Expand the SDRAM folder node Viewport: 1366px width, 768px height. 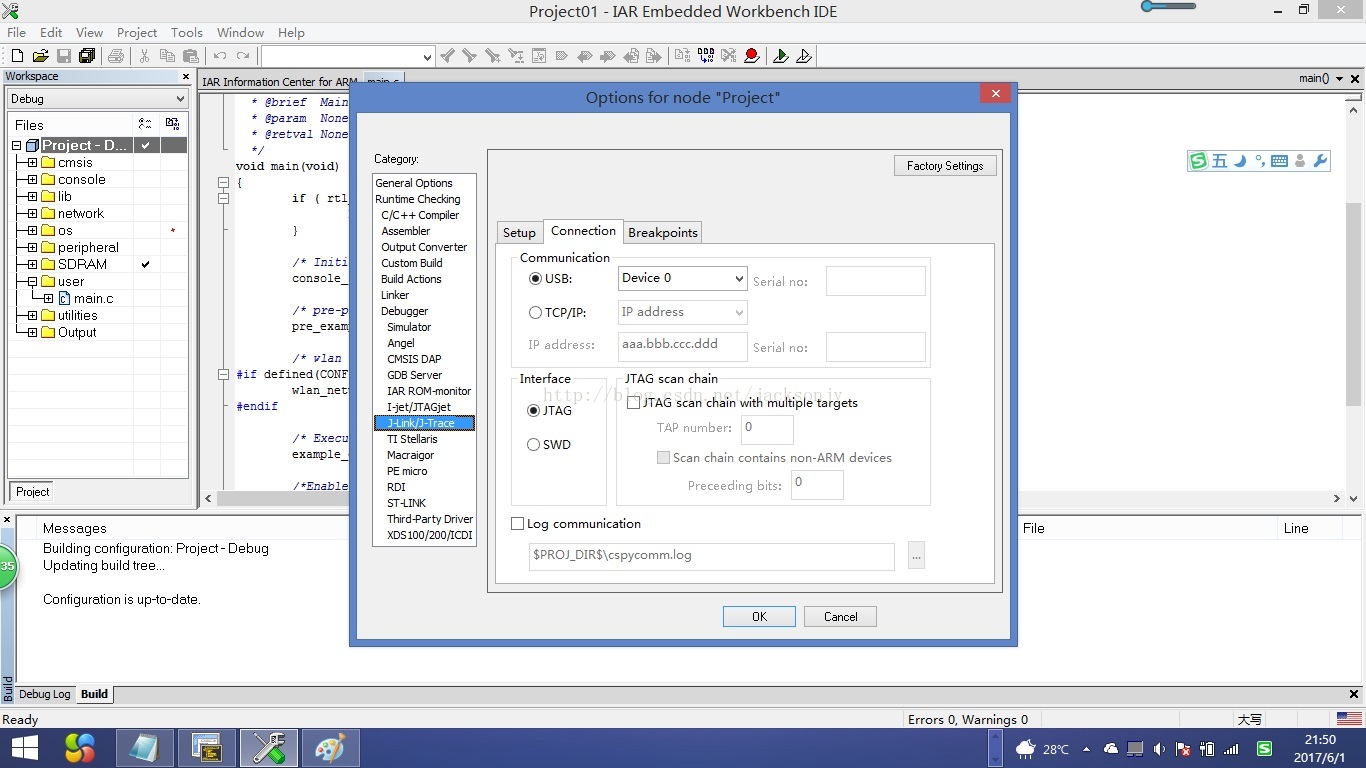[x=33, y=265]
